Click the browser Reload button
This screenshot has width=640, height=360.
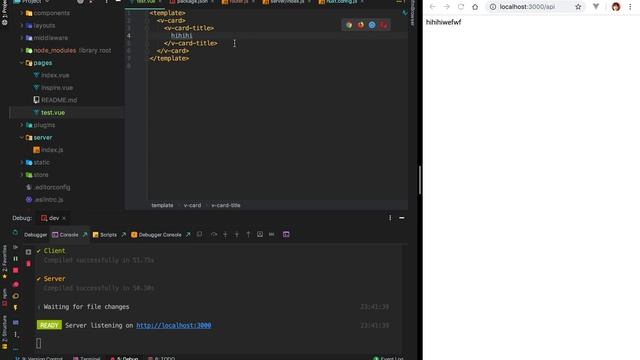point(461,7)
